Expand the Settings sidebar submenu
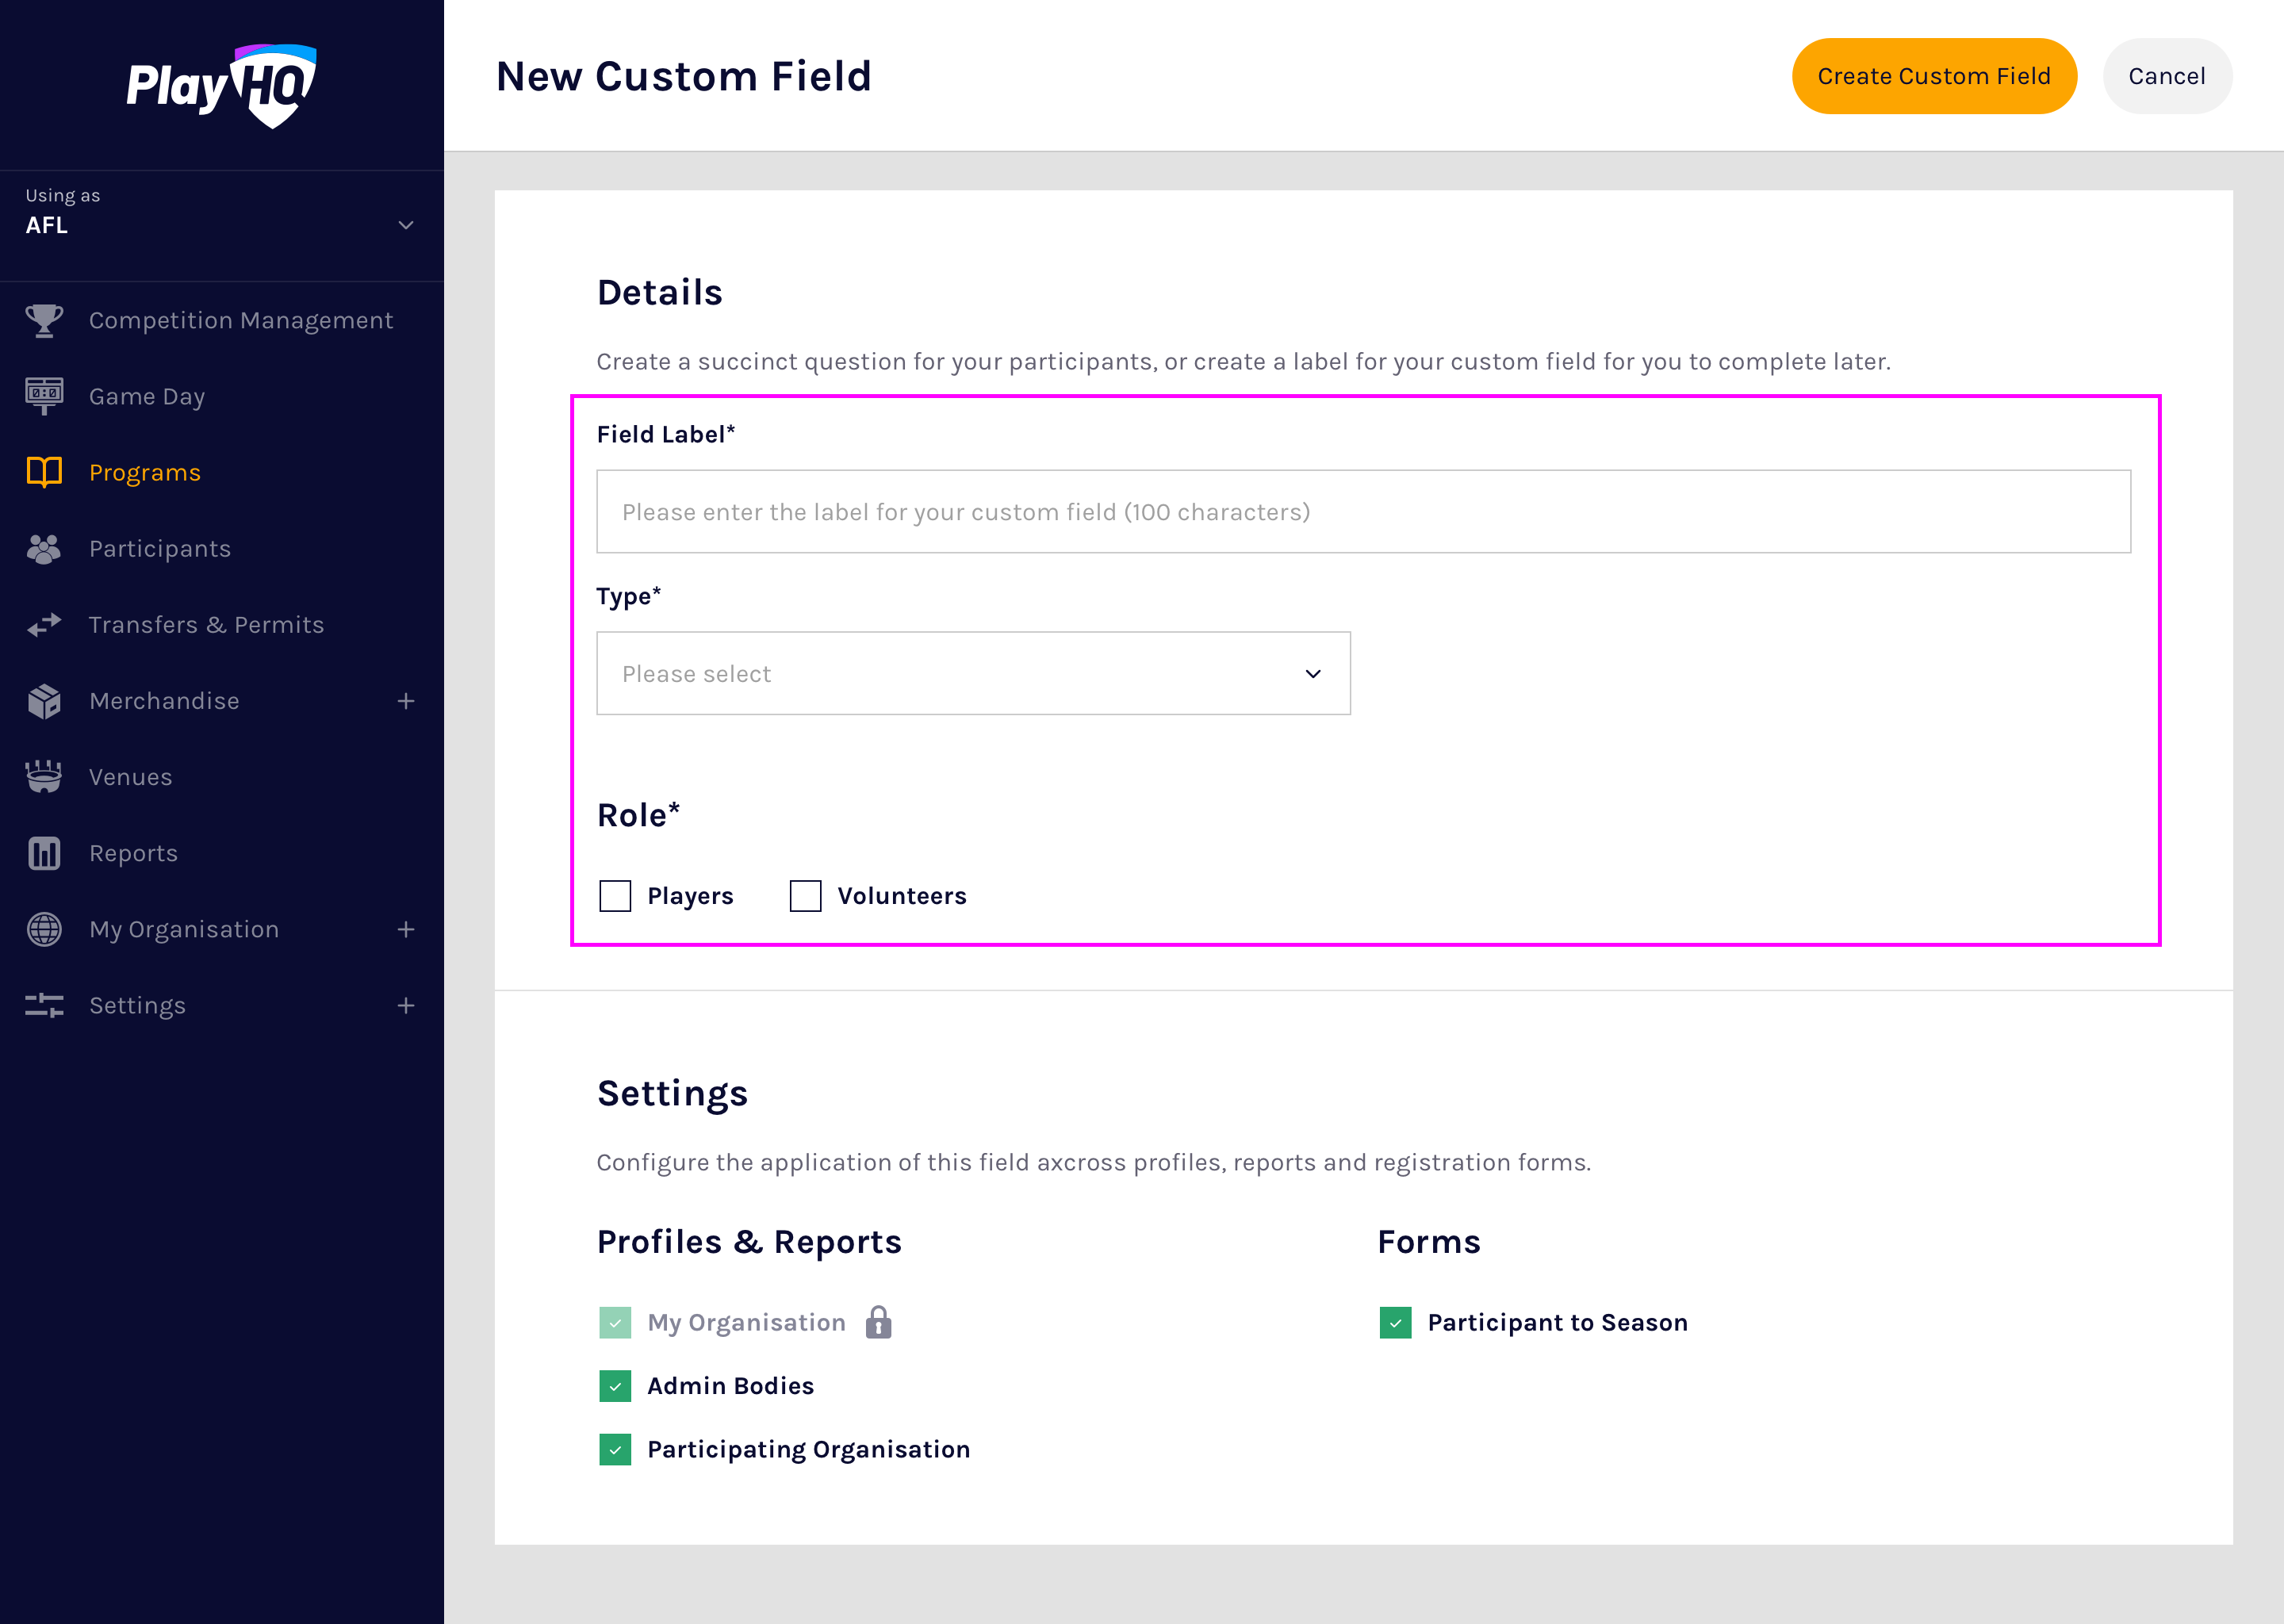2284x1624 pixels. pos(405,1005)
